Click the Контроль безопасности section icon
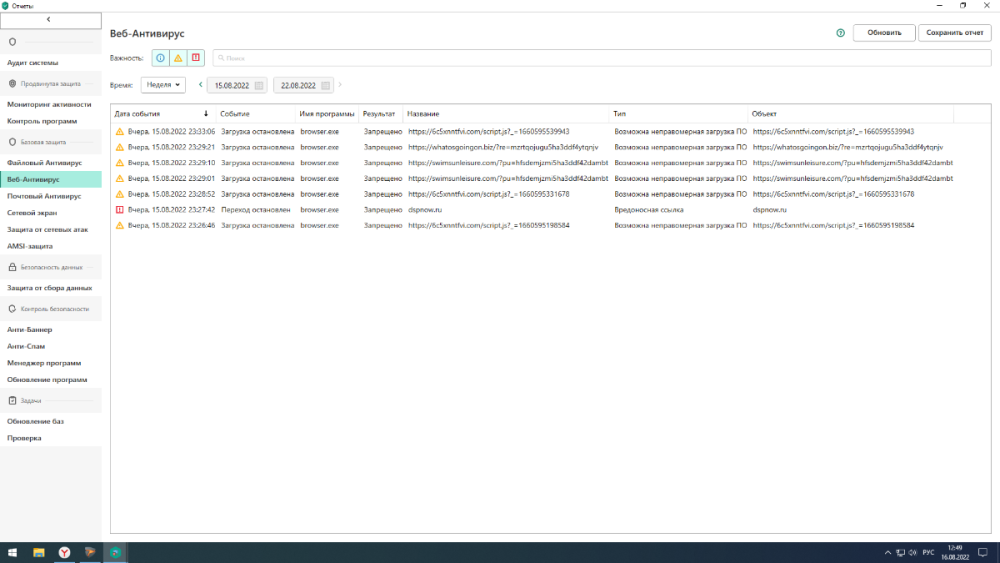Image resolution: width=1000 pixels, height=563 pixels. 12,309
